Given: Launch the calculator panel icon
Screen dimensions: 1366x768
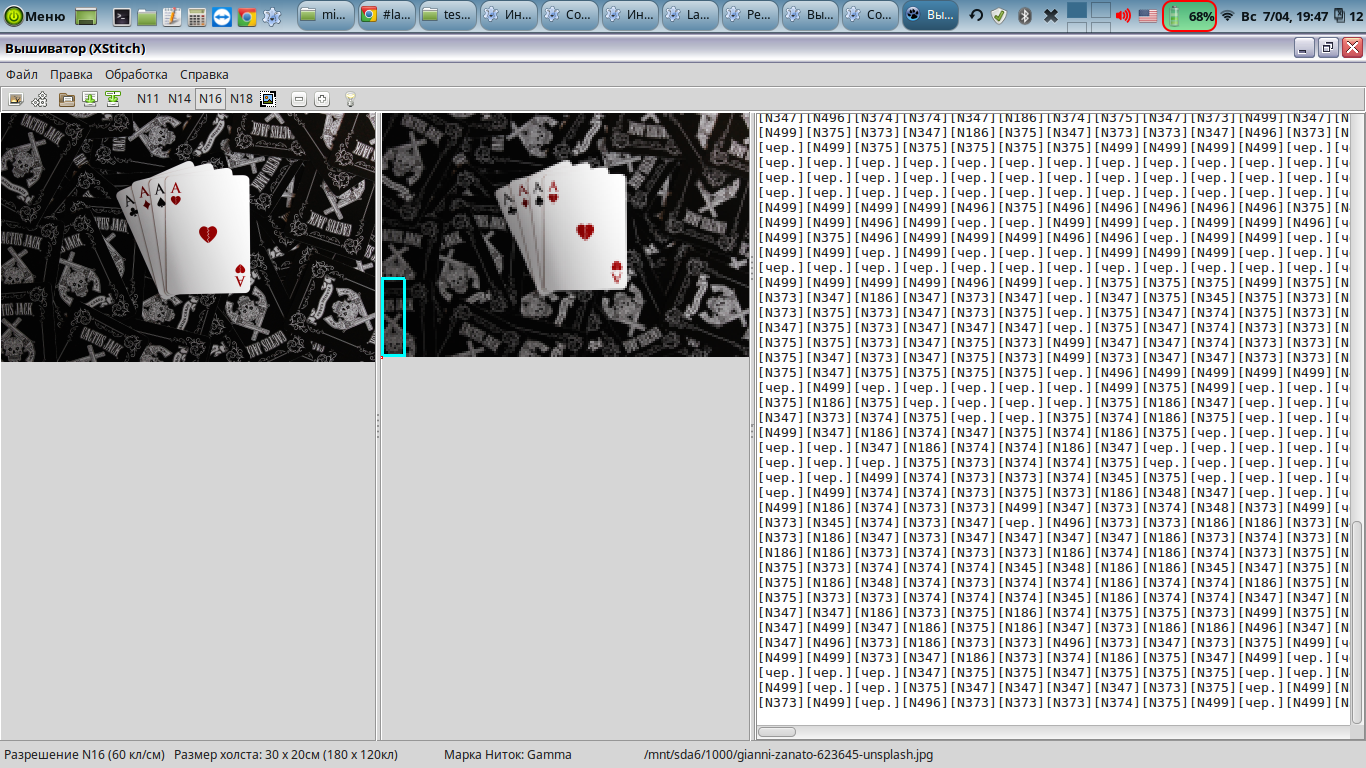Looking at the screenshot, I should [197, 16].
